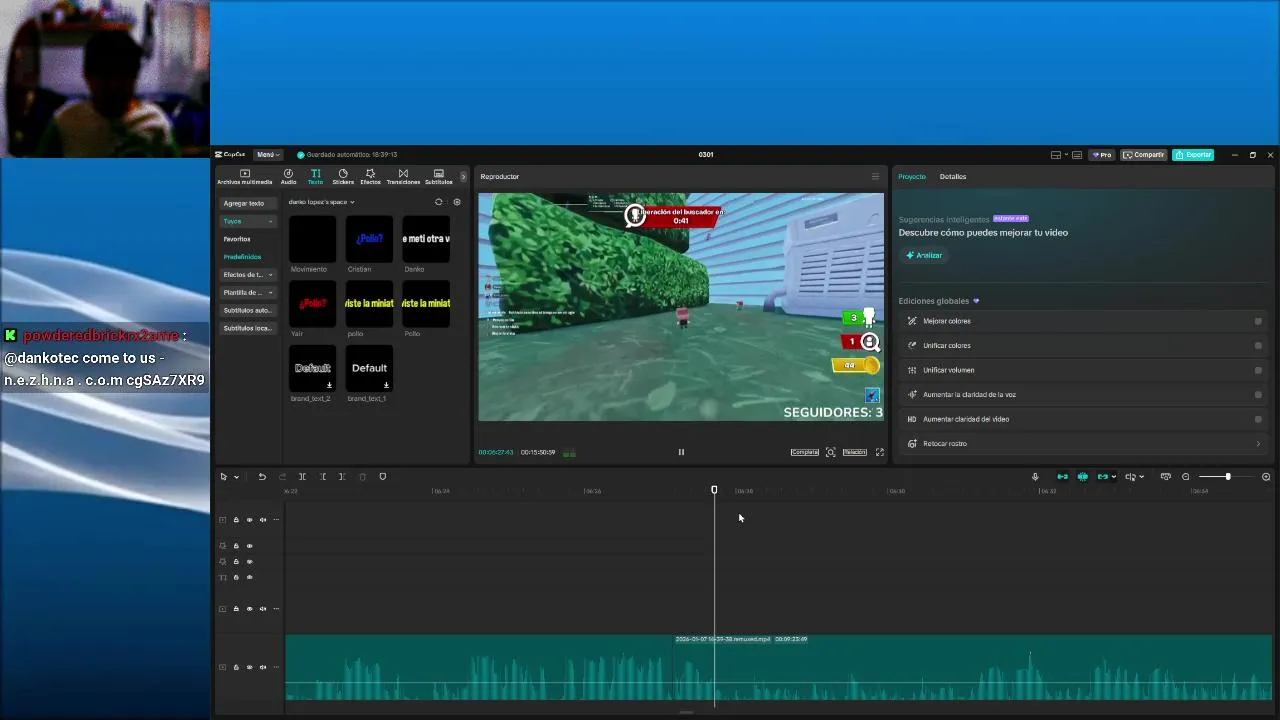Select Favoritos in the text sidebar

point(237,239)
